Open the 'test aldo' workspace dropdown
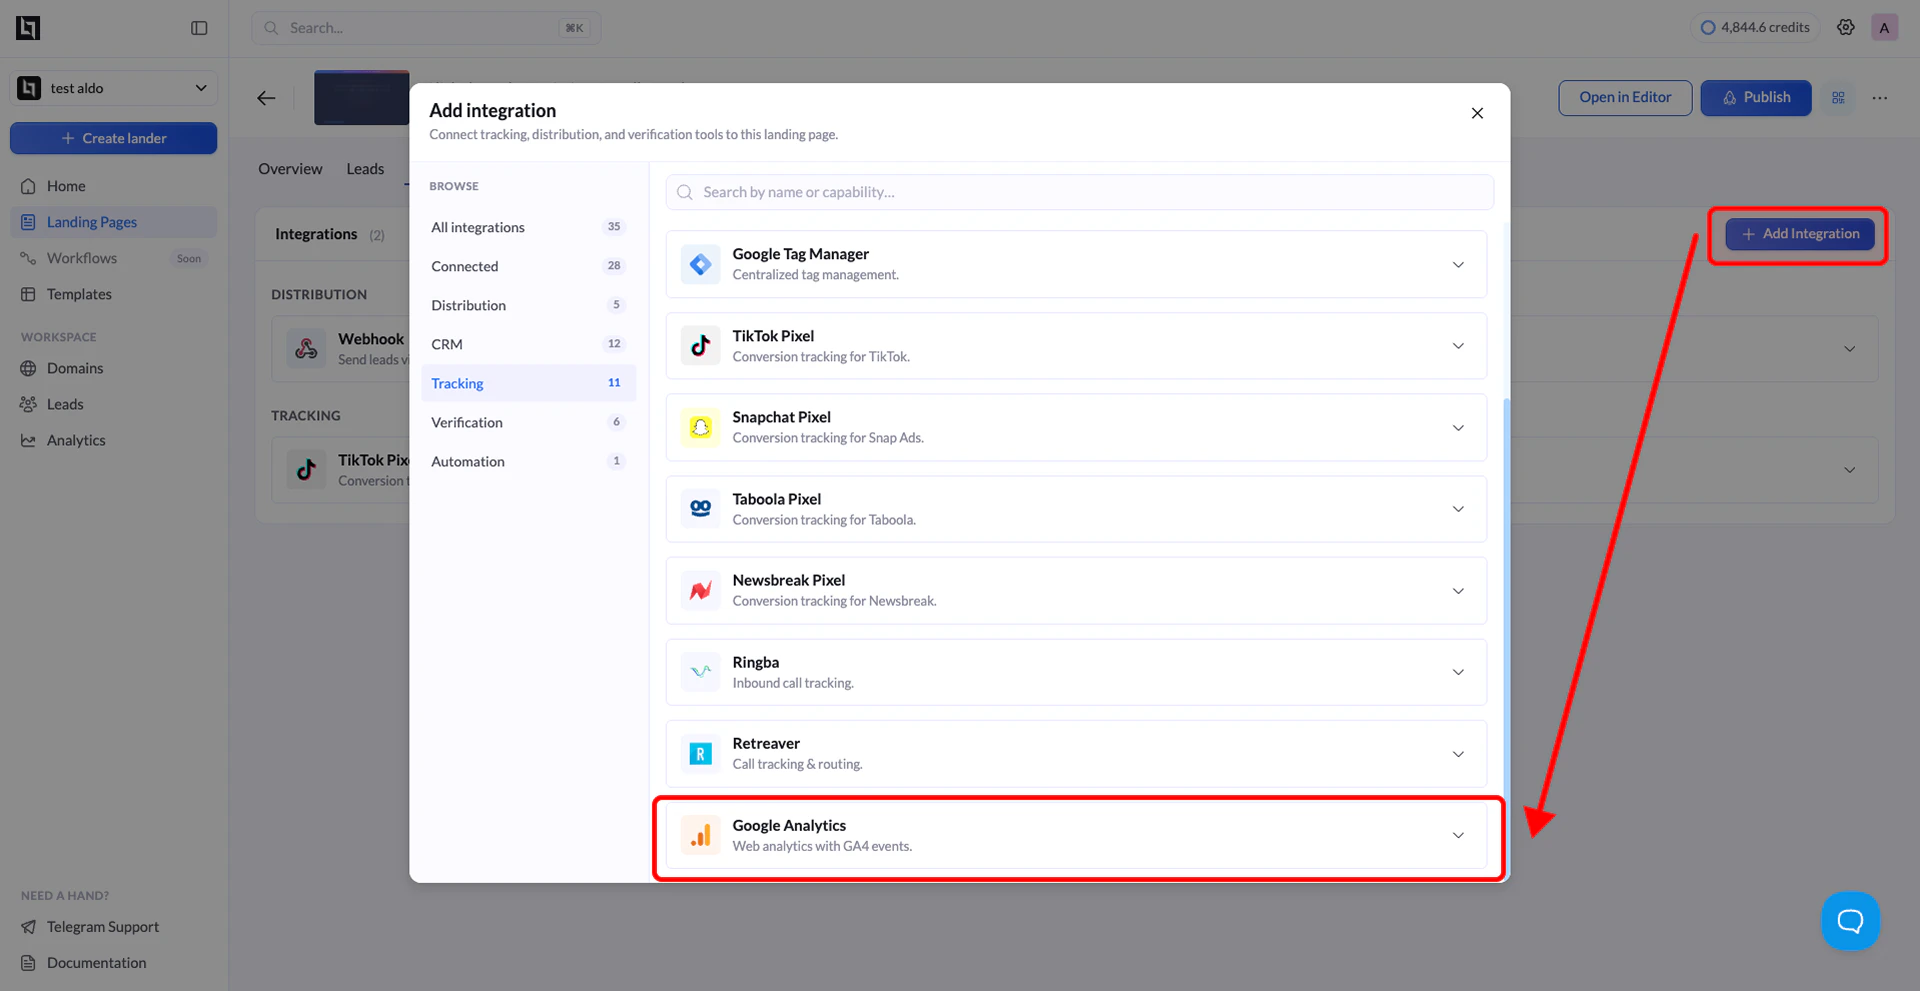Screen dimensions: 1920x991 pyautogui.click(x=114, y=88)
